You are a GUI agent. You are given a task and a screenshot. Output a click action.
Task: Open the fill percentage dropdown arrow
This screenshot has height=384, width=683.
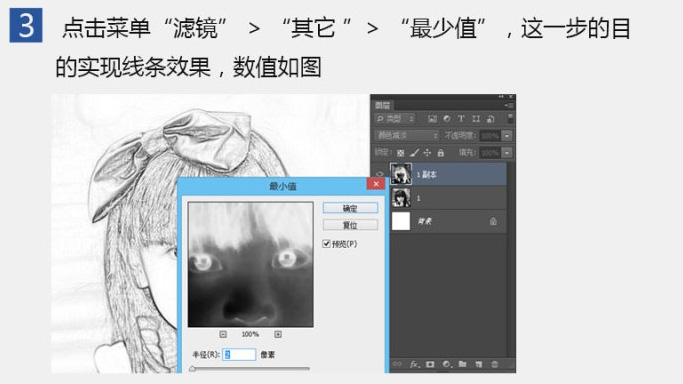coord(507,153)
